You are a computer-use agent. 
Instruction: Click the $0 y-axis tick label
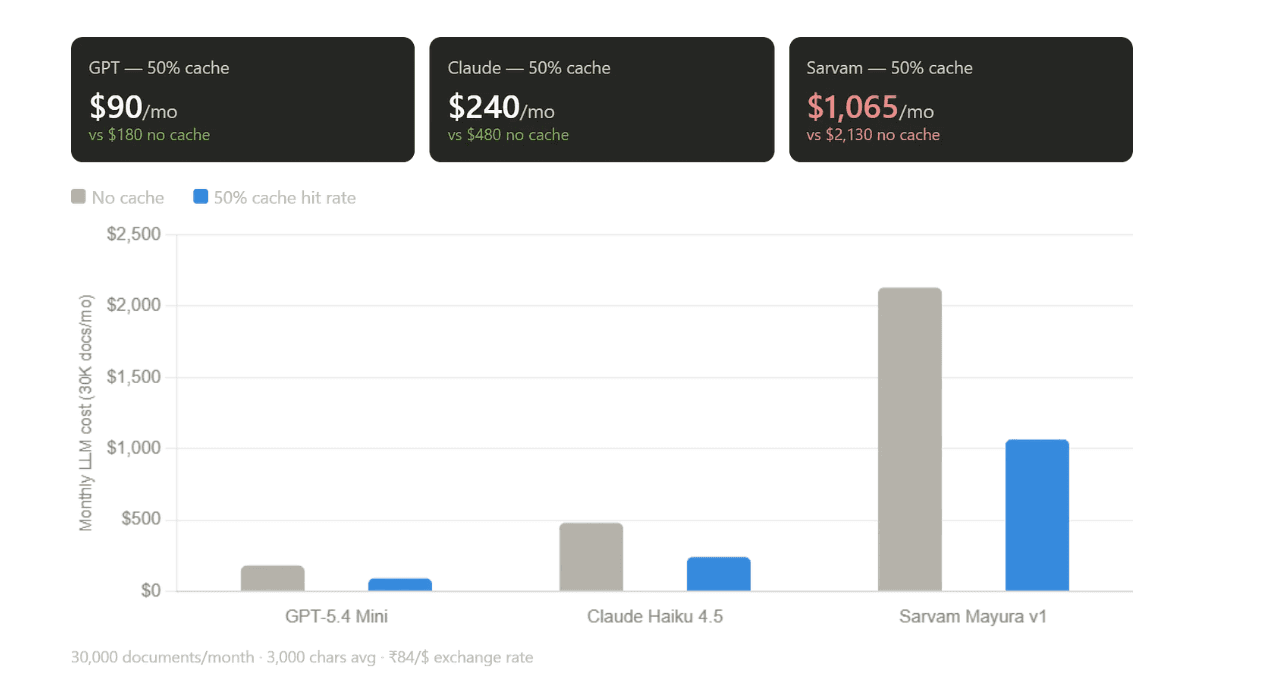pyautogui.click(x=150, y=591)
